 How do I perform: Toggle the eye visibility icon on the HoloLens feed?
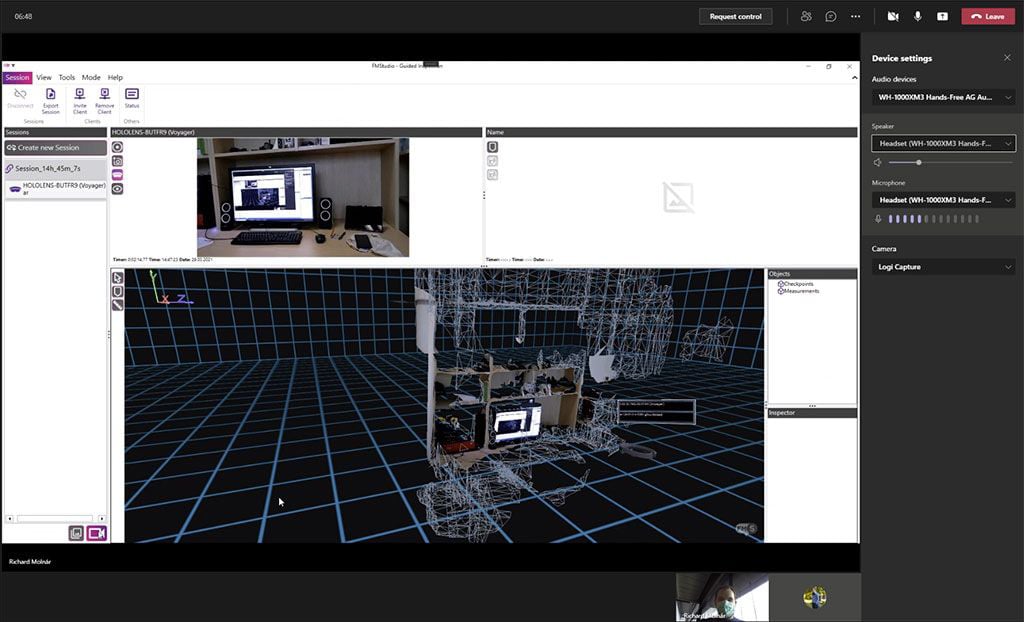[x=118, y=188]
